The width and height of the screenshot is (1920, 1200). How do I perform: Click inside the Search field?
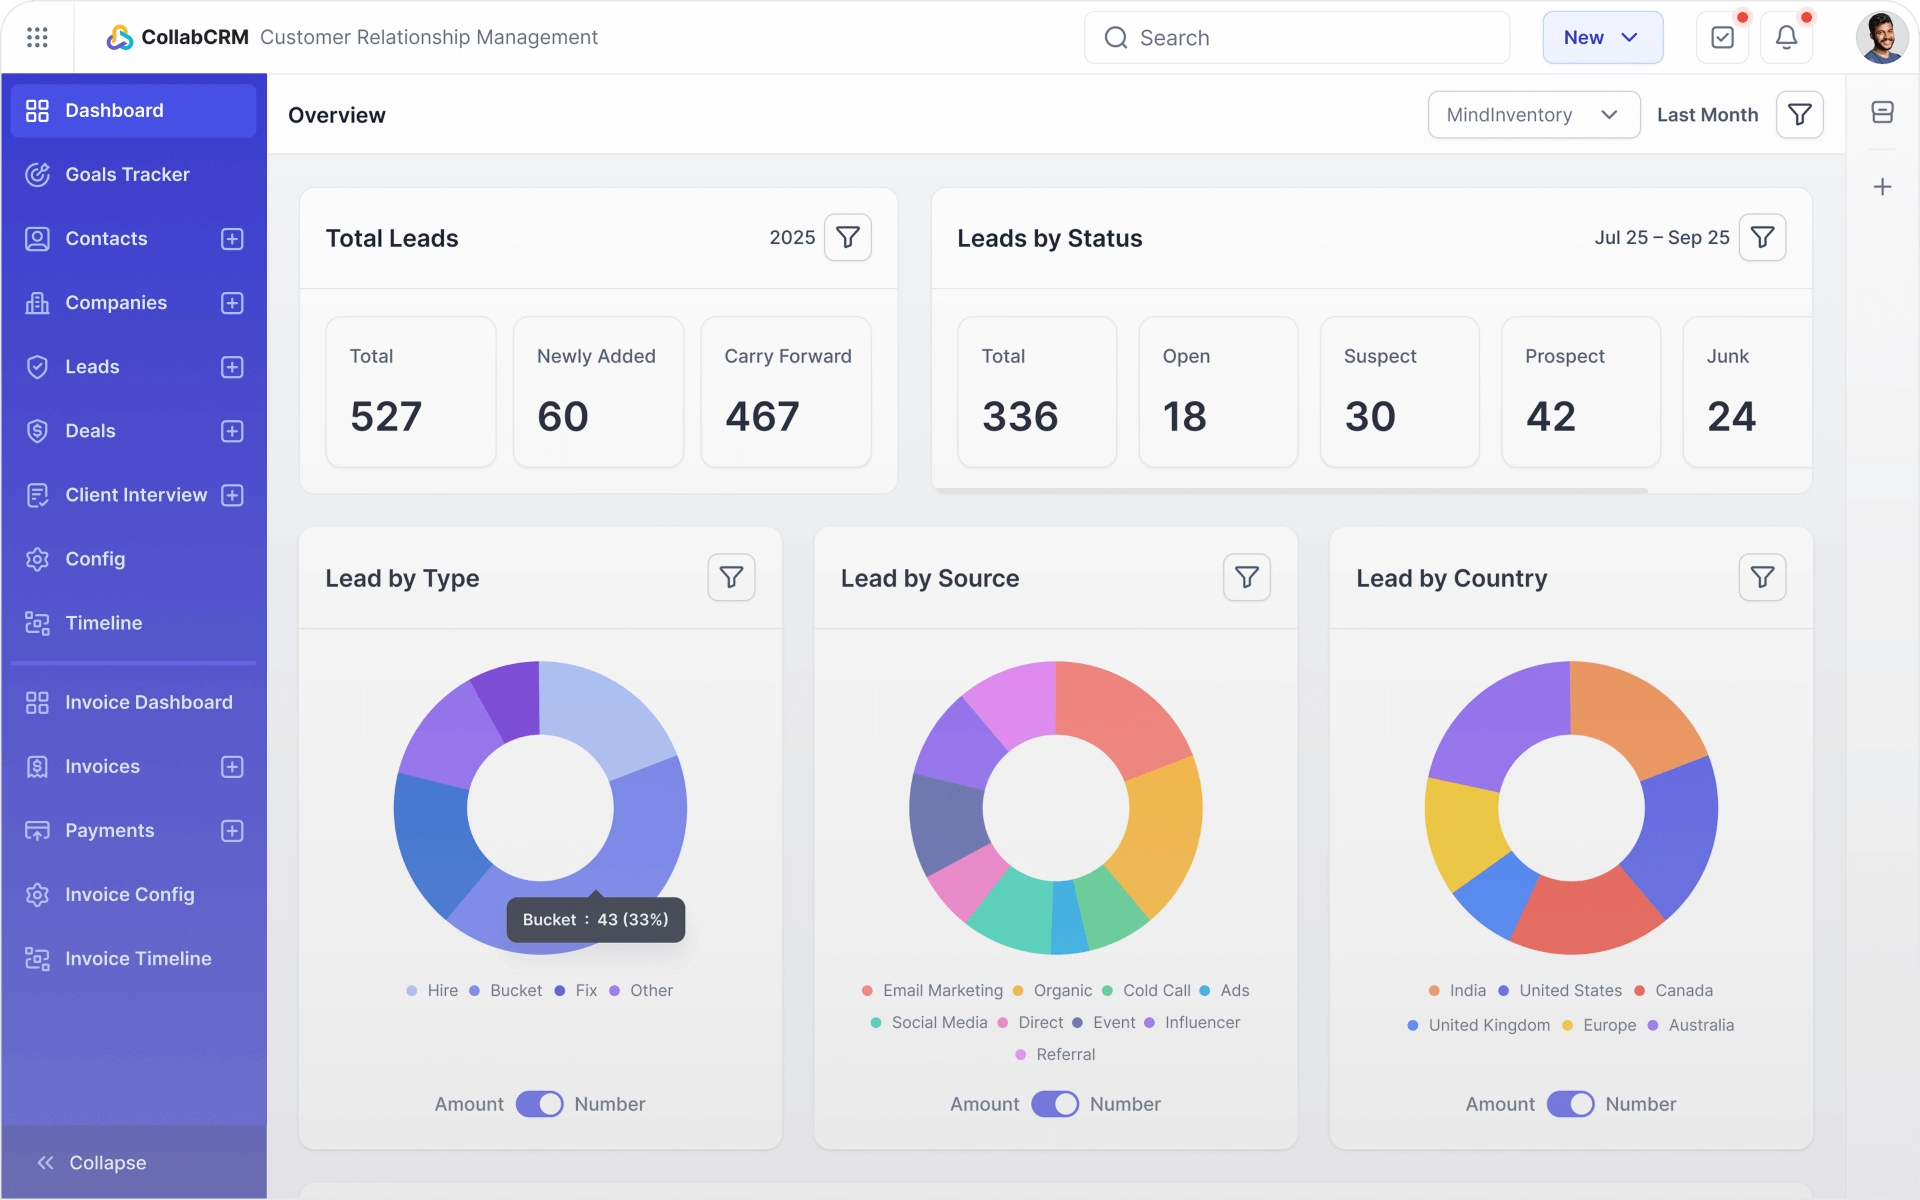(x=1297, y=37)
